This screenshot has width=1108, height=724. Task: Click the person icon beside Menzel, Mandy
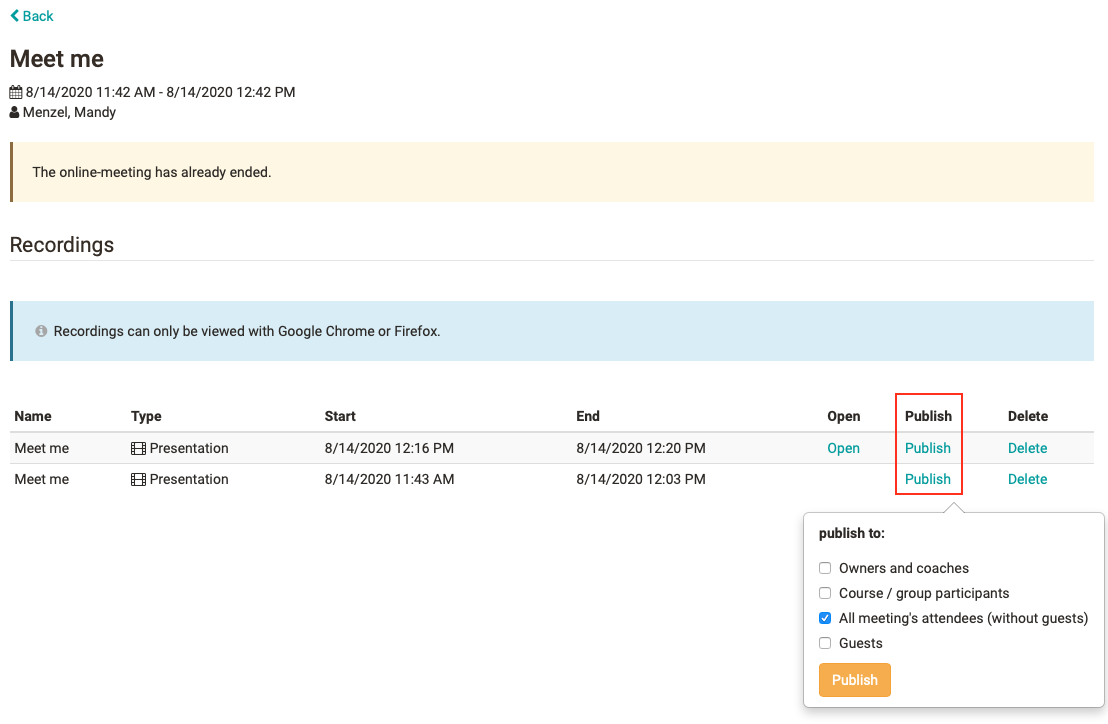coord(15,113)
